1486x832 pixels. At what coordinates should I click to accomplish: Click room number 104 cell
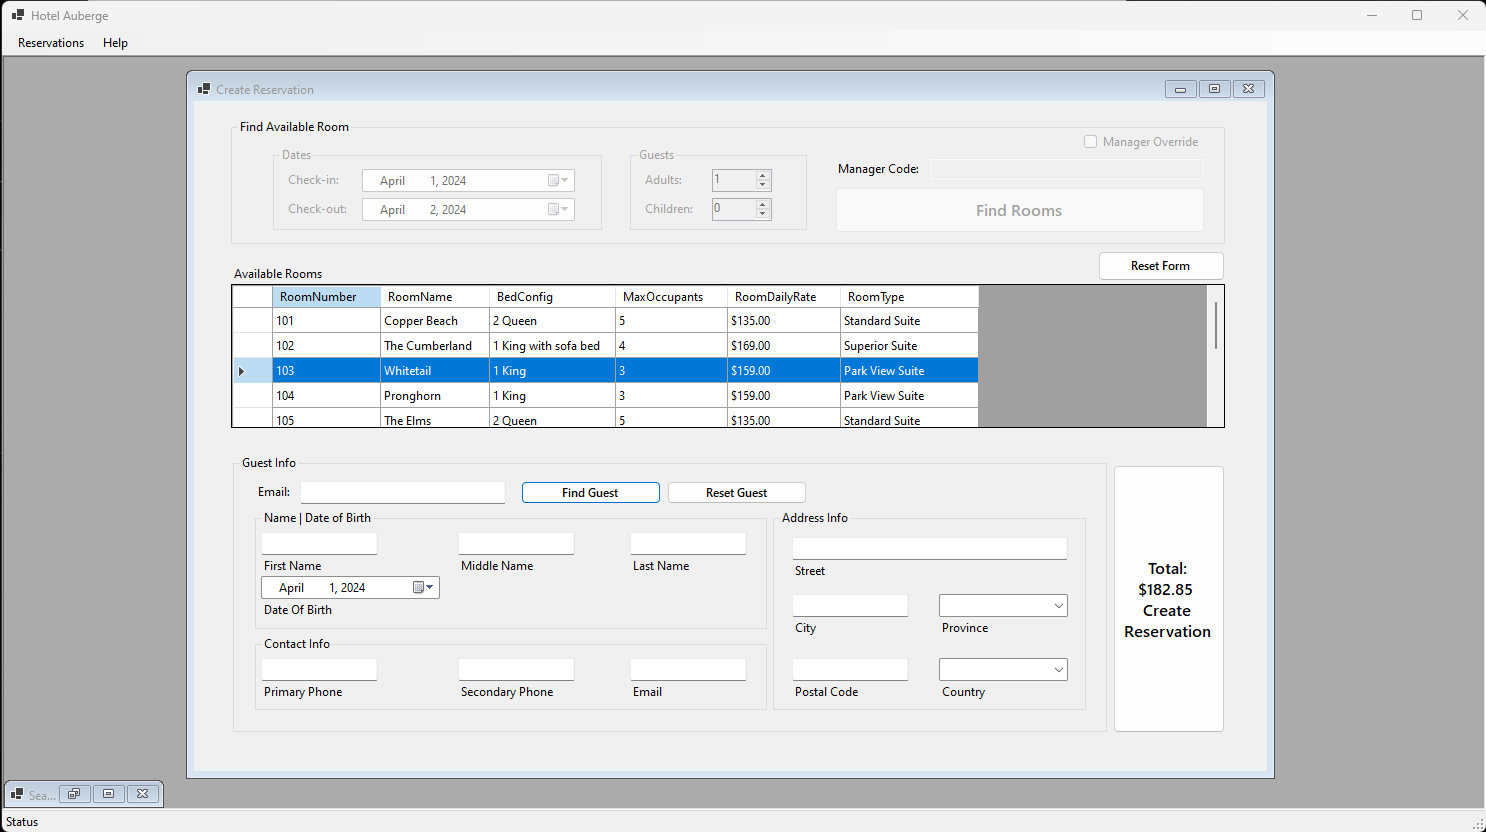tap(326, 396)
